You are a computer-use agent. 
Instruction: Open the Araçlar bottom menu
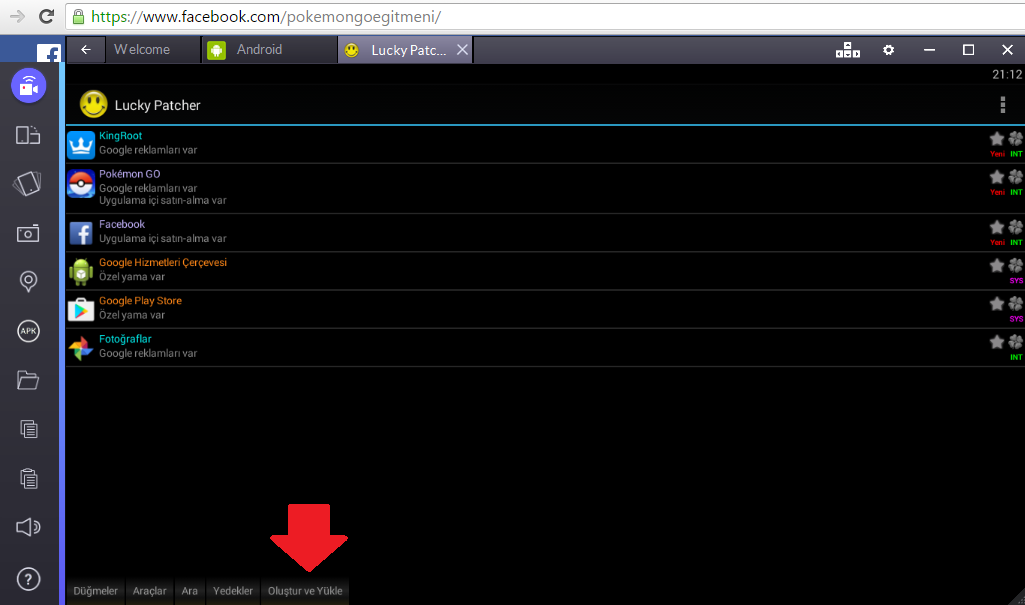tap(150, 591)
